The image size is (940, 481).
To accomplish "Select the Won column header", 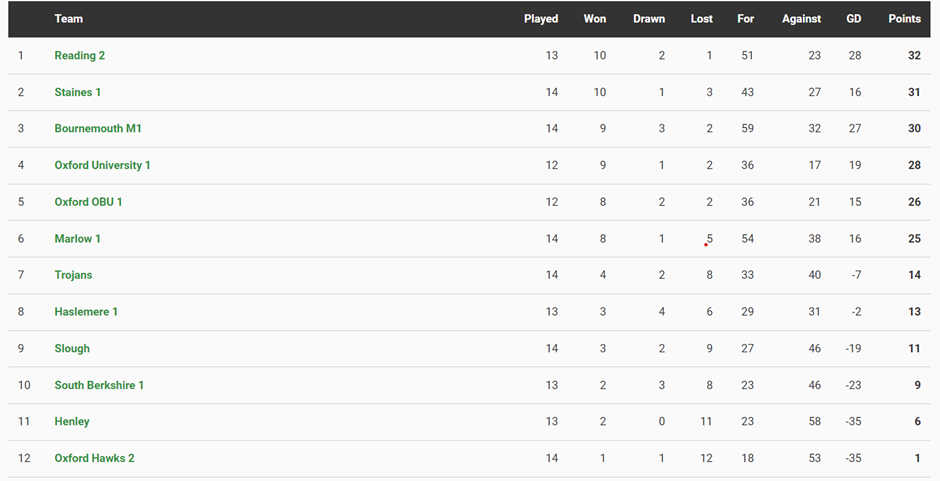I will [595, 19].
